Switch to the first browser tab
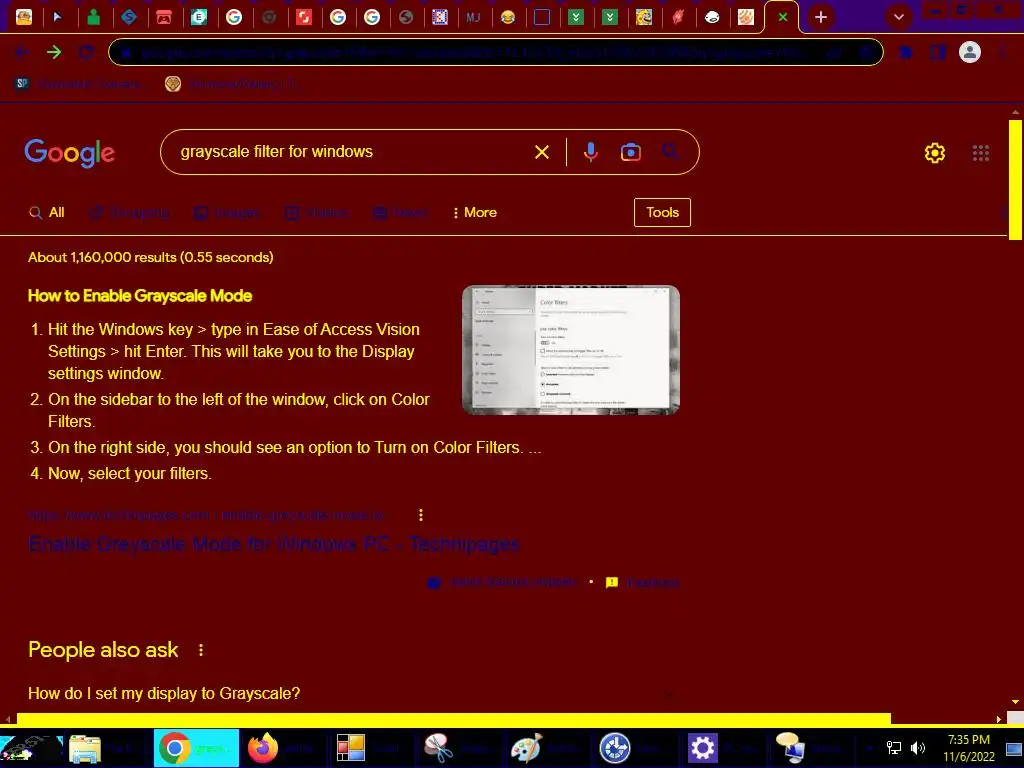 pyautogui.click(x=24, y=18)
